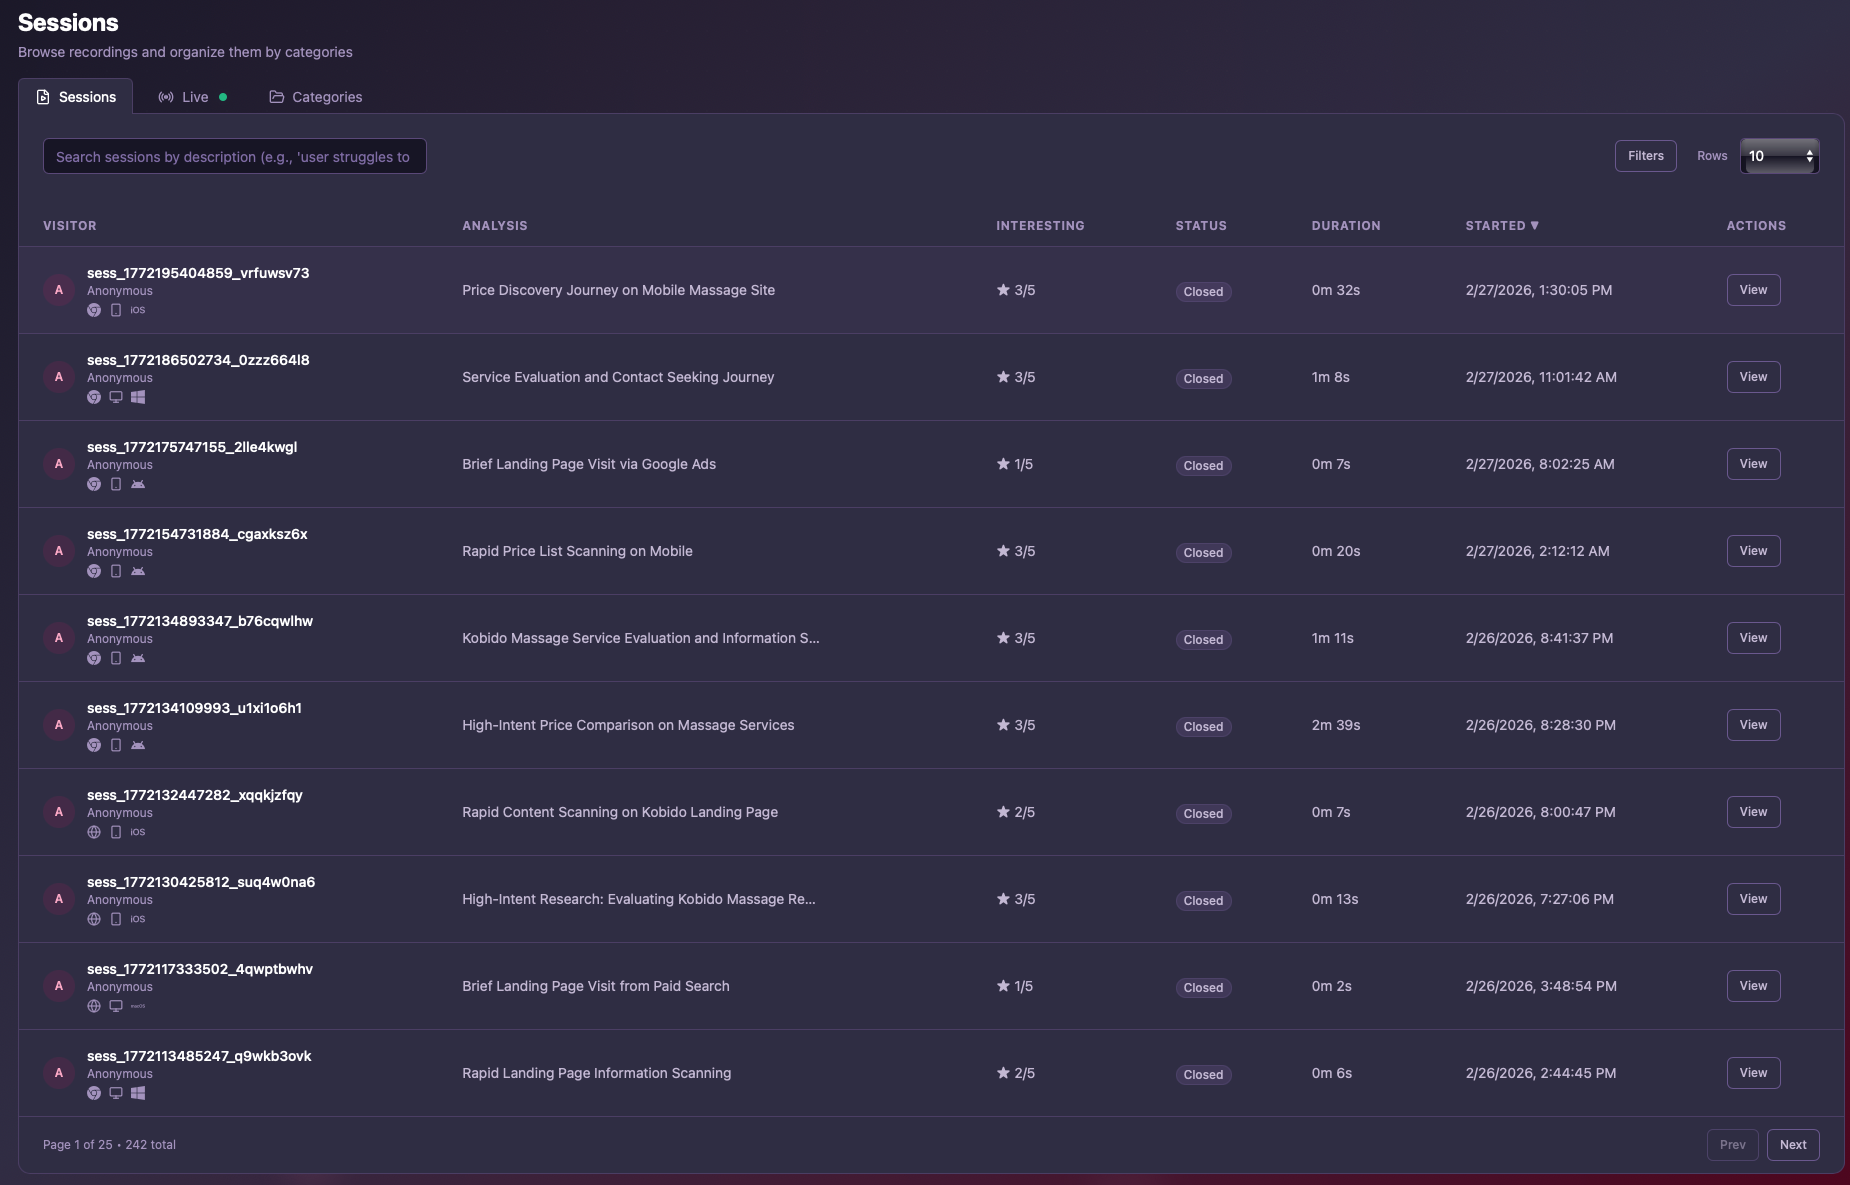Click the desktop monitor icon for session 0zzz664l8

pyautogui.click(x=116, y=397)
